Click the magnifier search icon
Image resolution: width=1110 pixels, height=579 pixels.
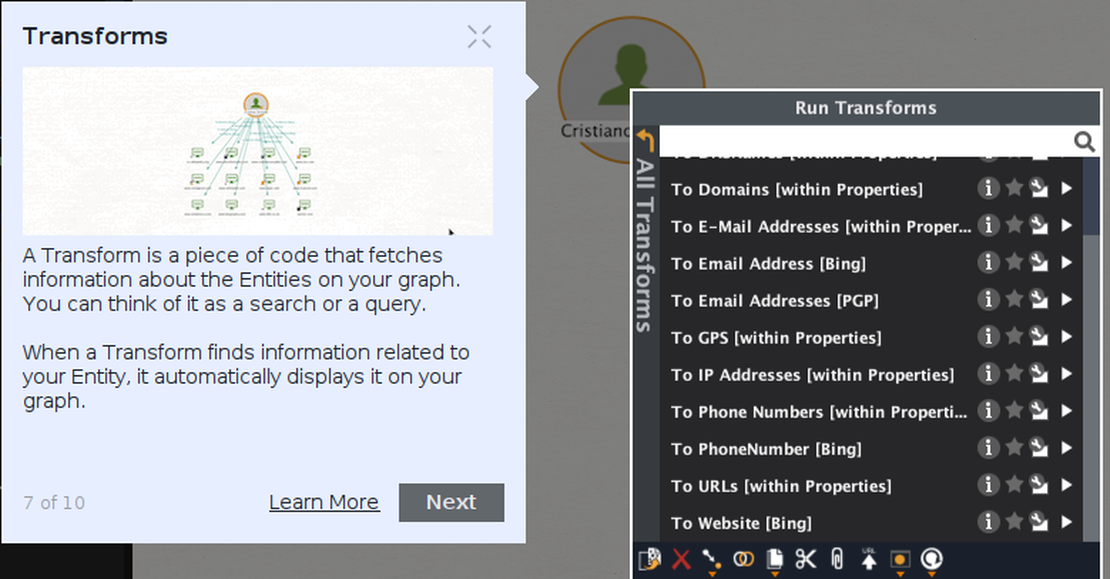(x=1085, y=142)
